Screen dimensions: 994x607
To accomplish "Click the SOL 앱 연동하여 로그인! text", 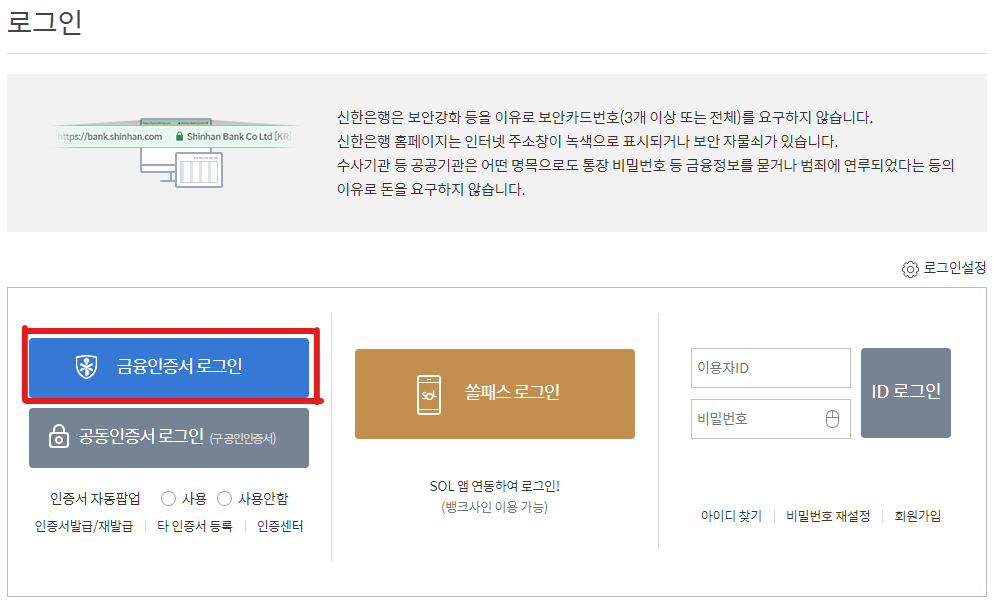I will tap(494, 486).
